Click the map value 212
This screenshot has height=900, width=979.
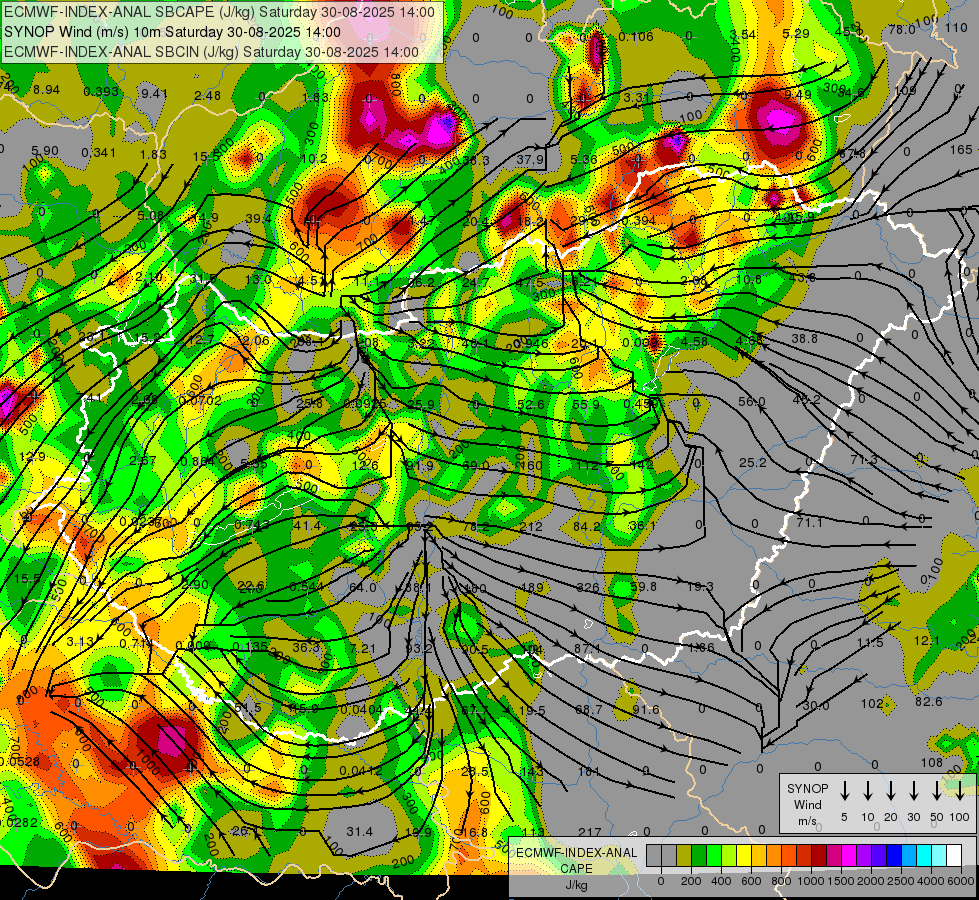coord(531,527)
